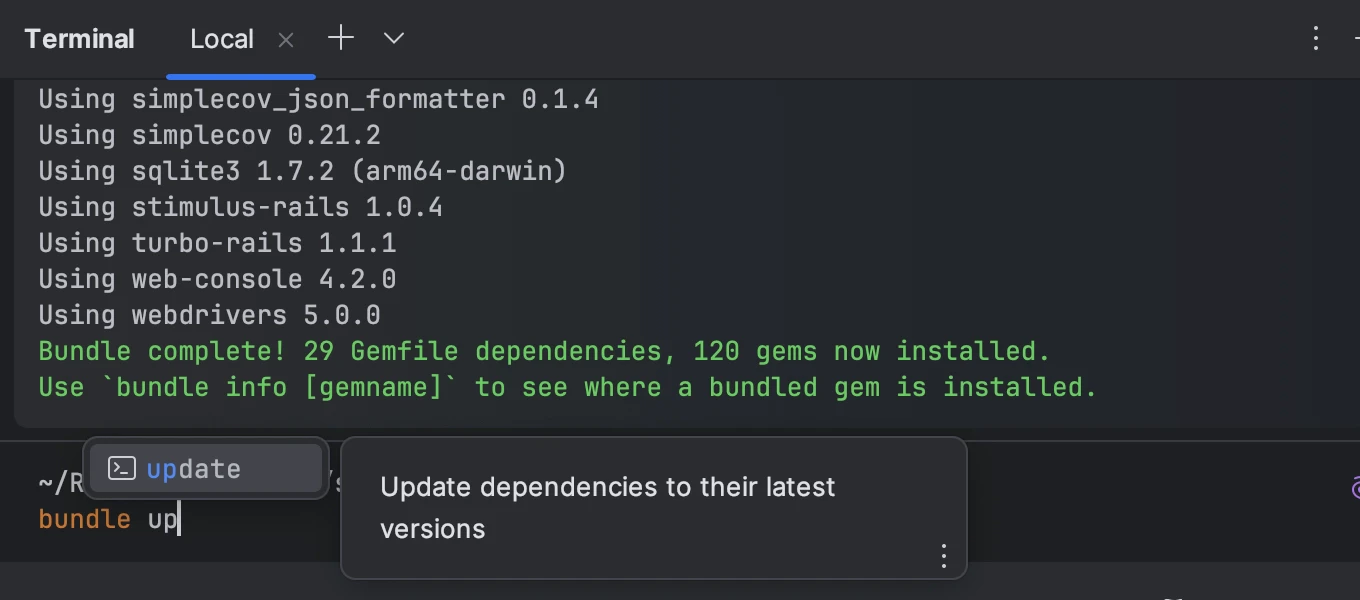Close the Local terminal tab
This screenshot has width=1360, height=600.
[x=286, y=40]
